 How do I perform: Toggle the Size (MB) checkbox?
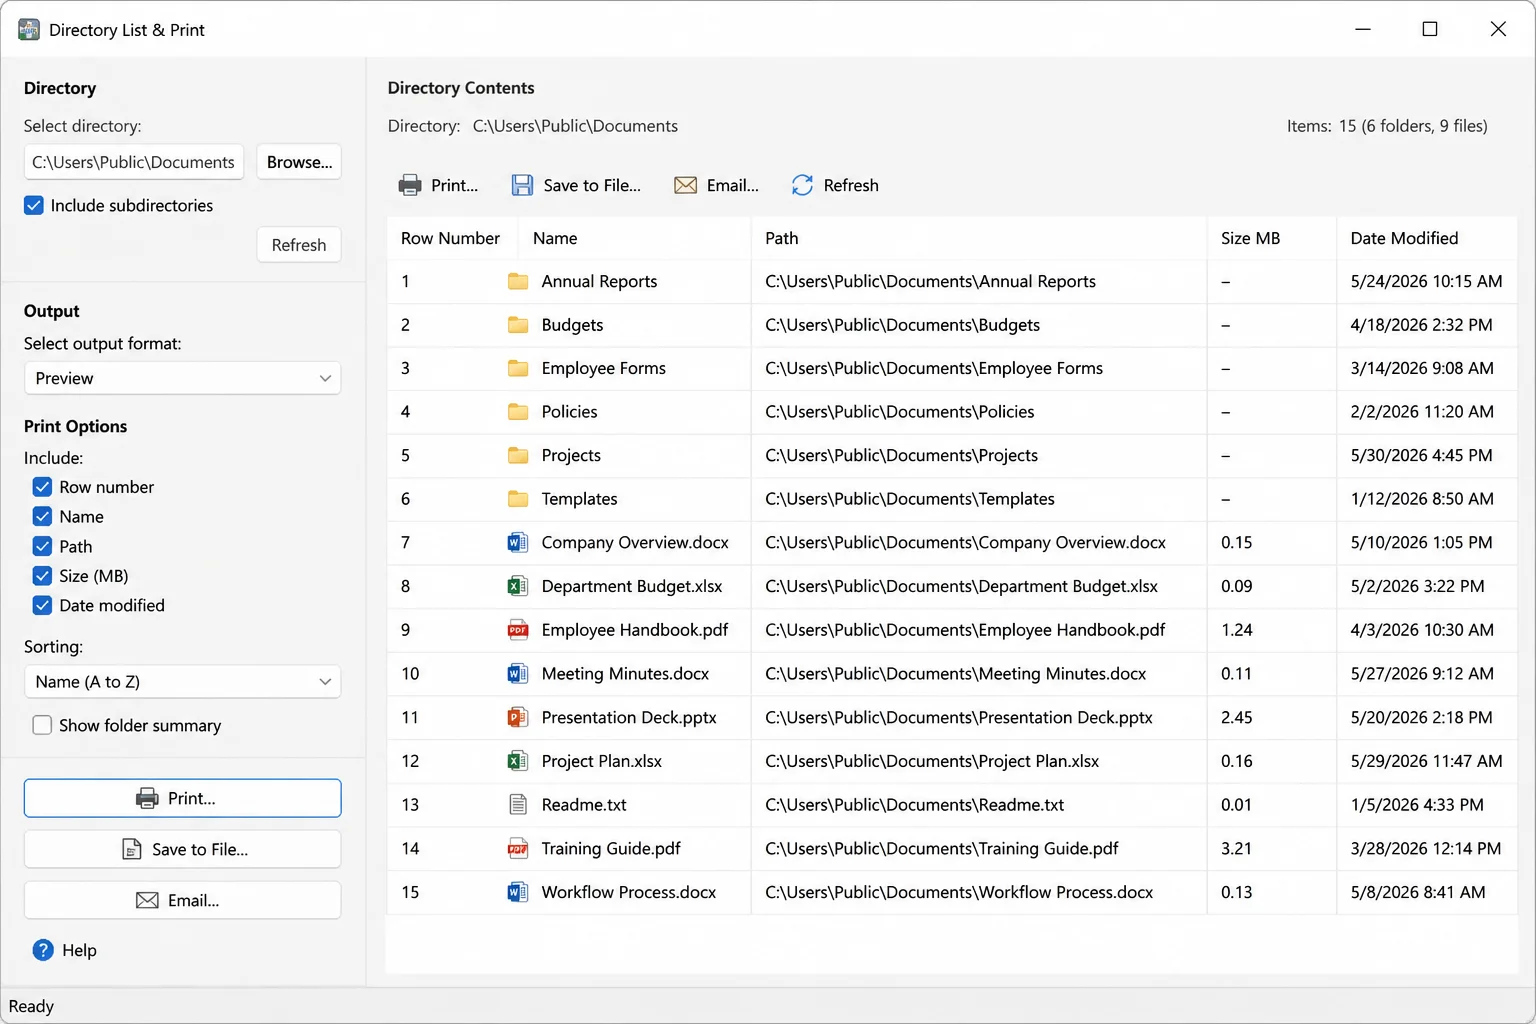tap(42, 575)
